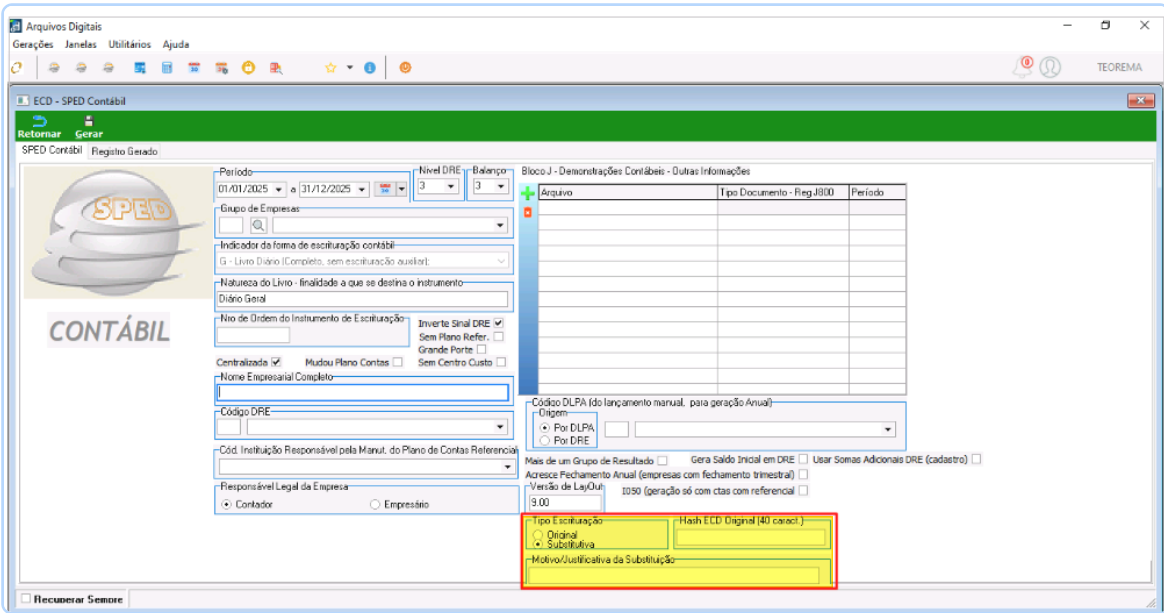Focus the Nome Empresarial Completo field

click(363, 393)
